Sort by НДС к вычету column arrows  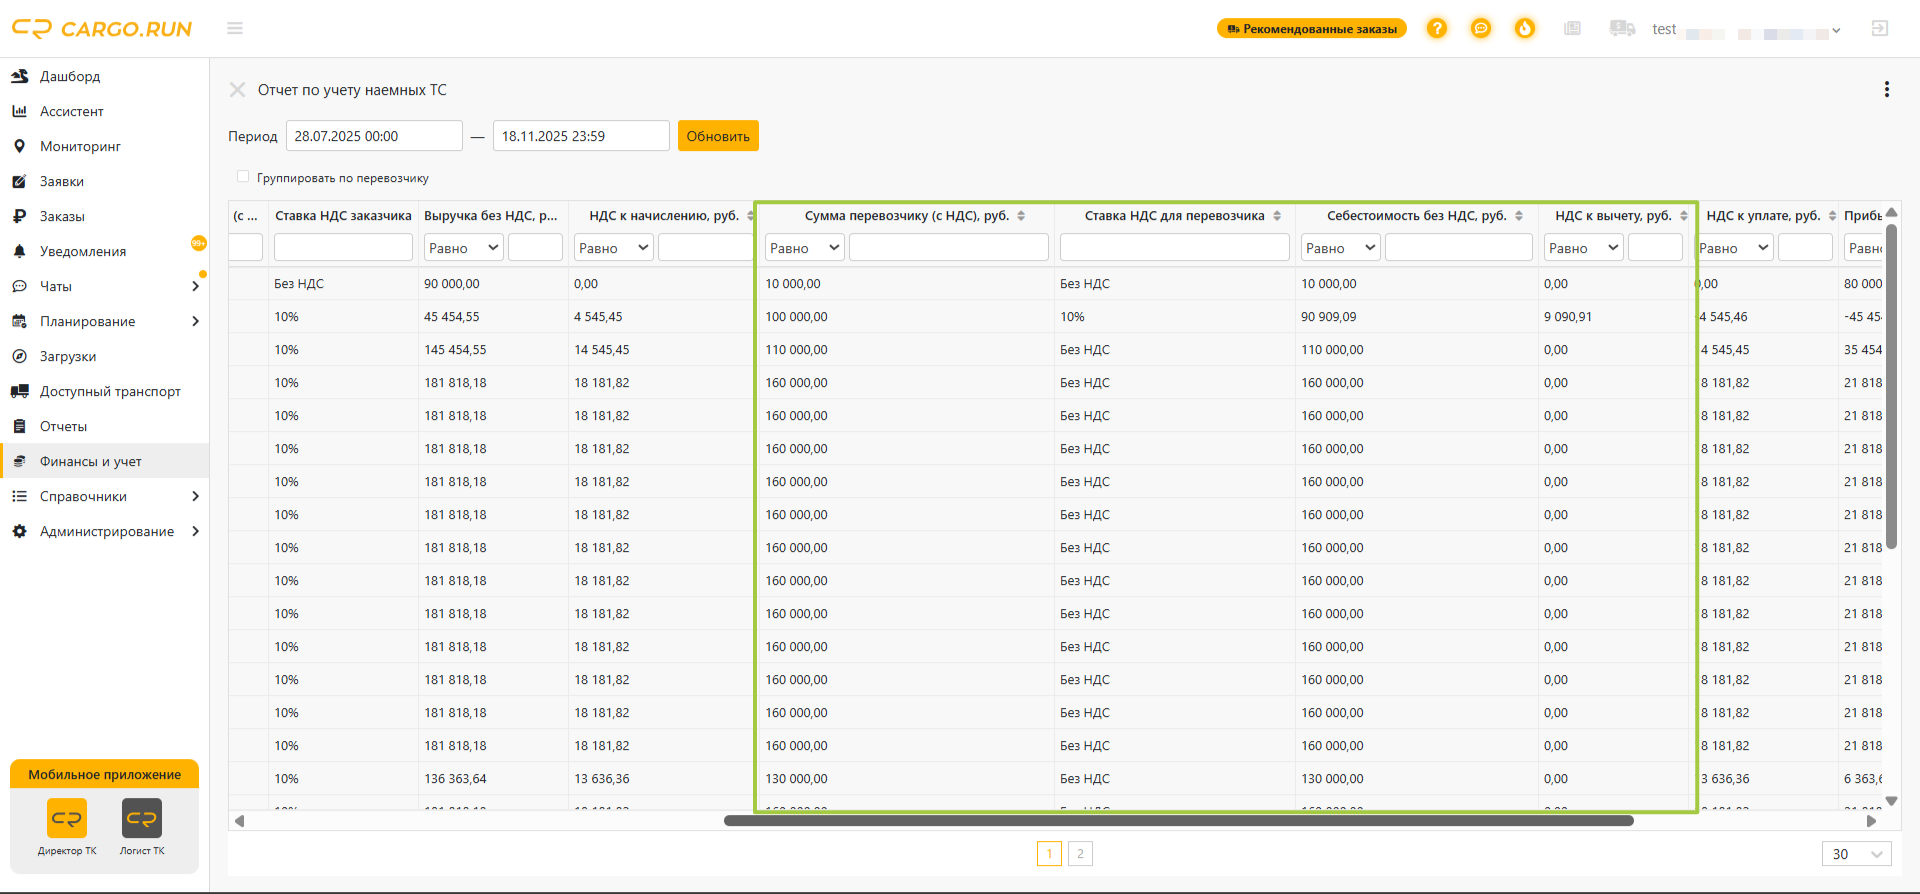pyautogui.click(x=1684, y=216)
